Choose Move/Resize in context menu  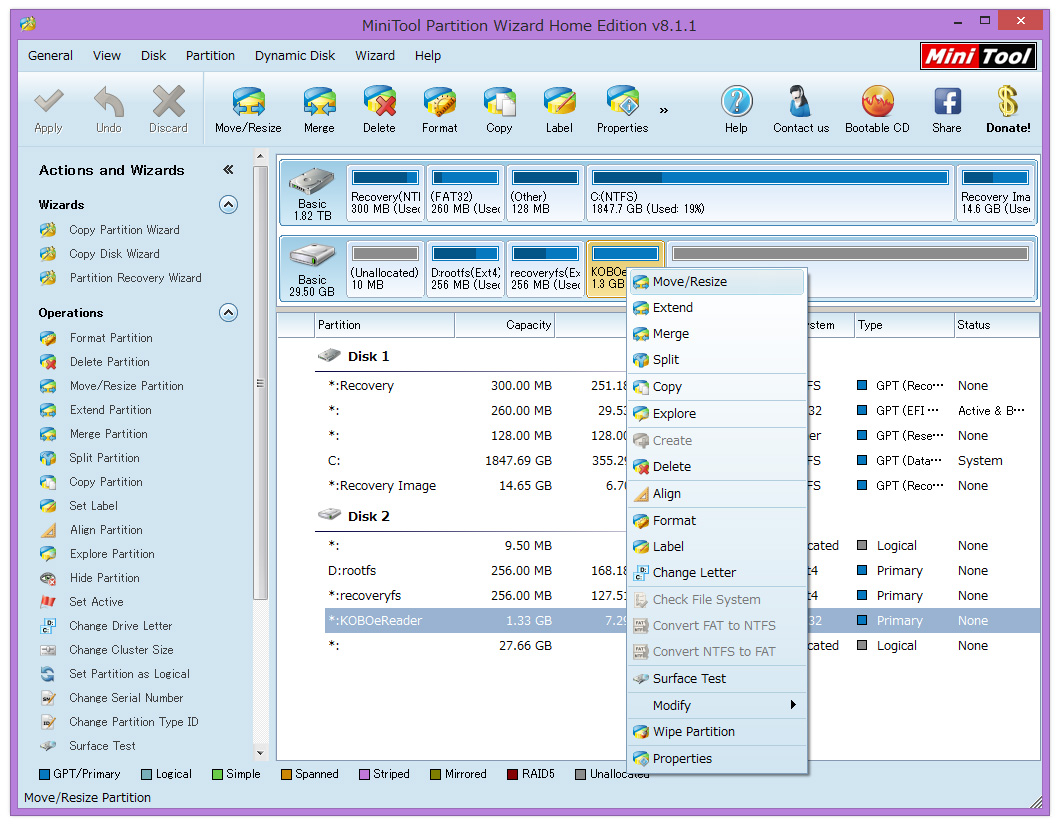click(x=718, y=282)
